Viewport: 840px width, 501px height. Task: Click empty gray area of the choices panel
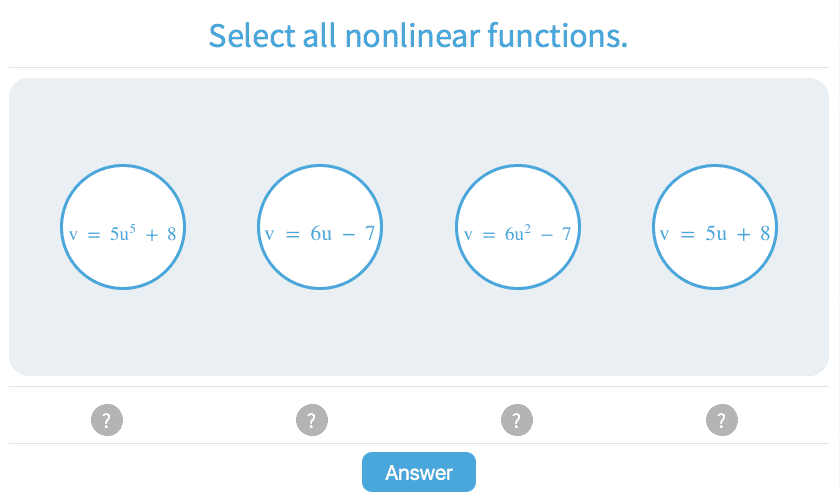click(x=418, y=330)
